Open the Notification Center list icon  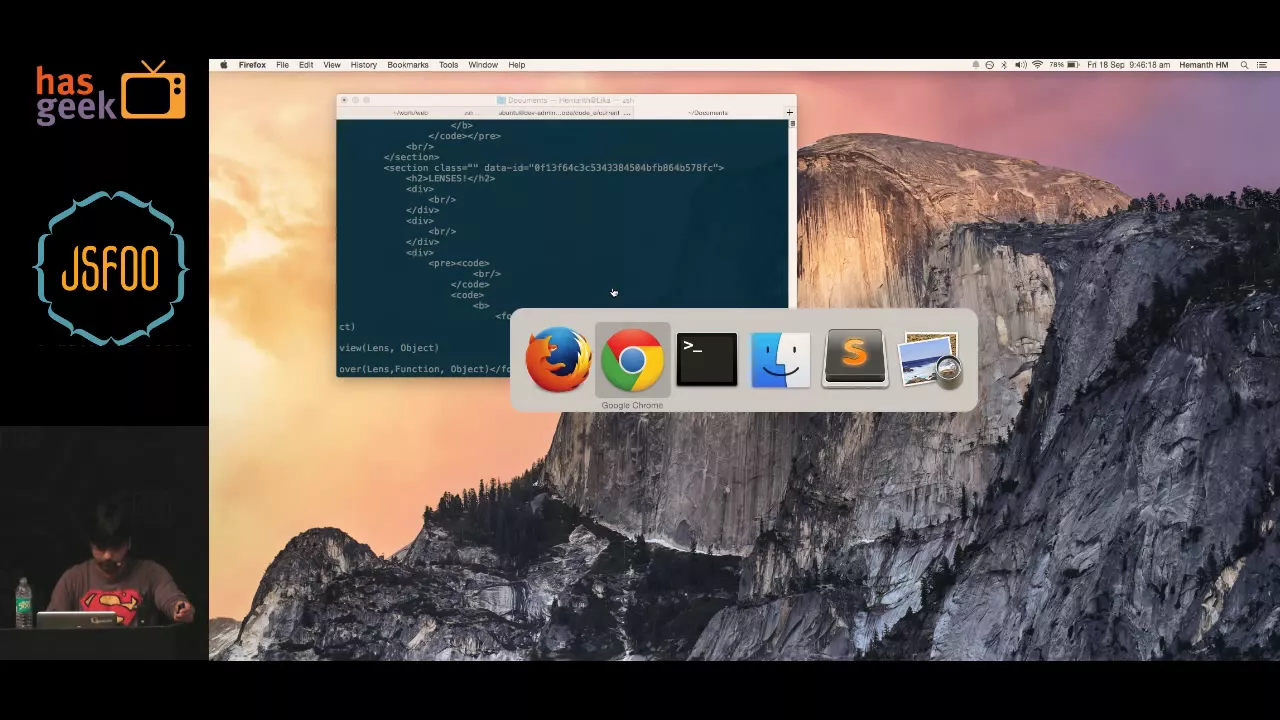point(1262,65)
